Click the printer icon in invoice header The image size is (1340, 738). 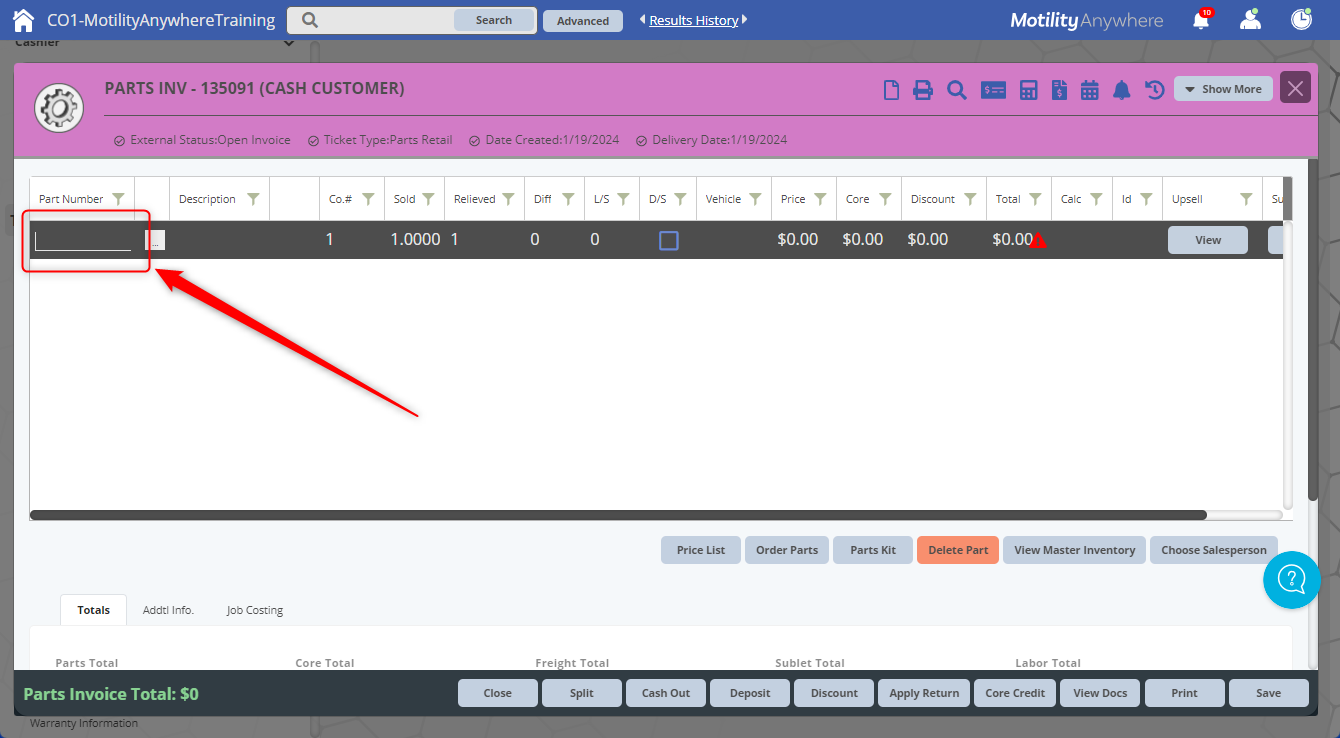(x=923, y=90)
